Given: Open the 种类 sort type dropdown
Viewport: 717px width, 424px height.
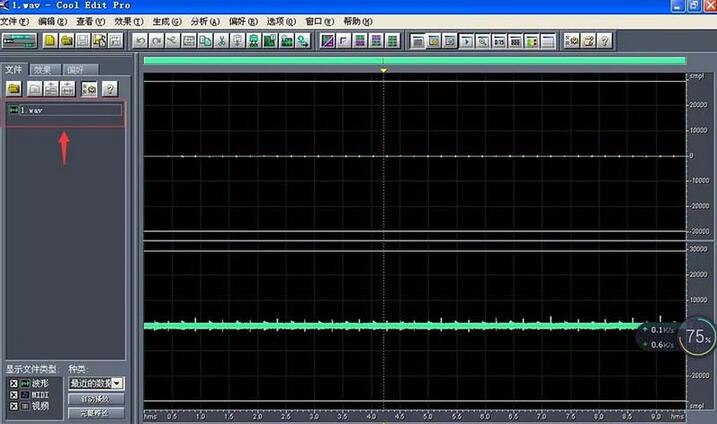Looking at the screenshot, I should (x=118, y=383).
